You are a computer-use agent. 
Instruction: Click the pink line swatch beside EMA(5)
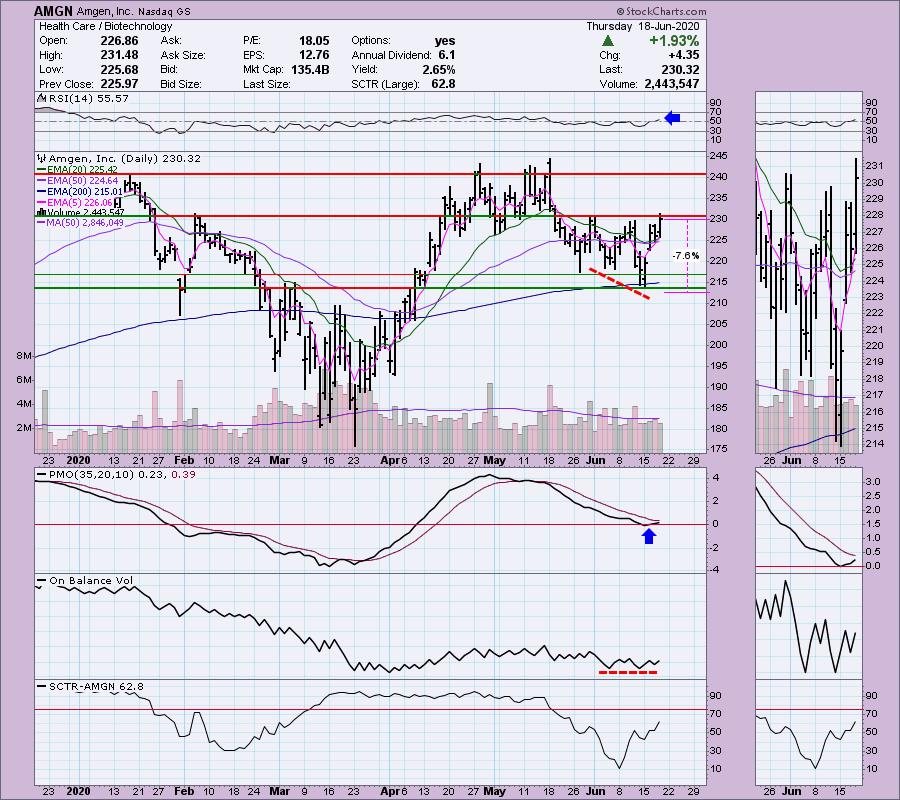click(x=41, y=202)
